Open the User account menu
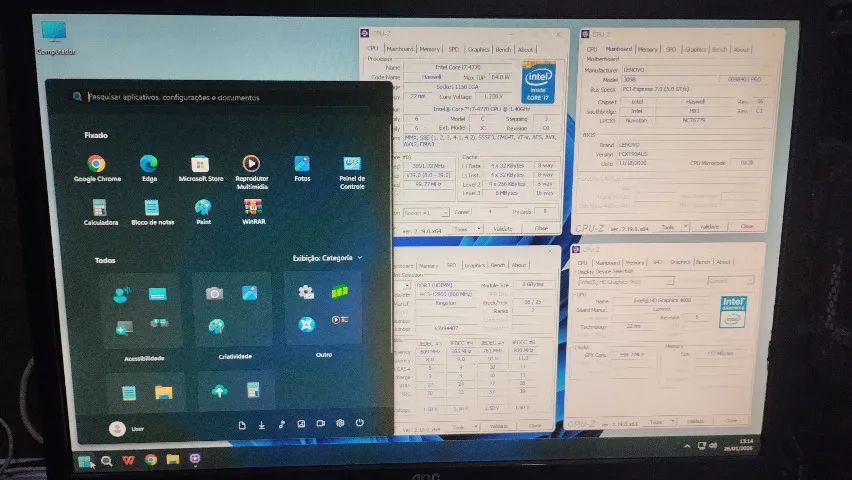Viewport: 852px width, 480px height. click(126, 429)
